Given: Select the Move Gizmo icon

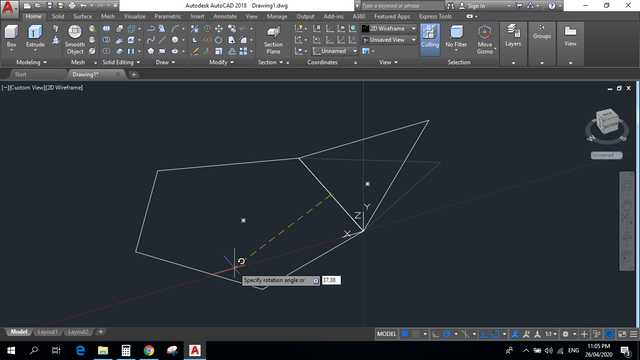Looking at the screenshot, I should 485,39.
